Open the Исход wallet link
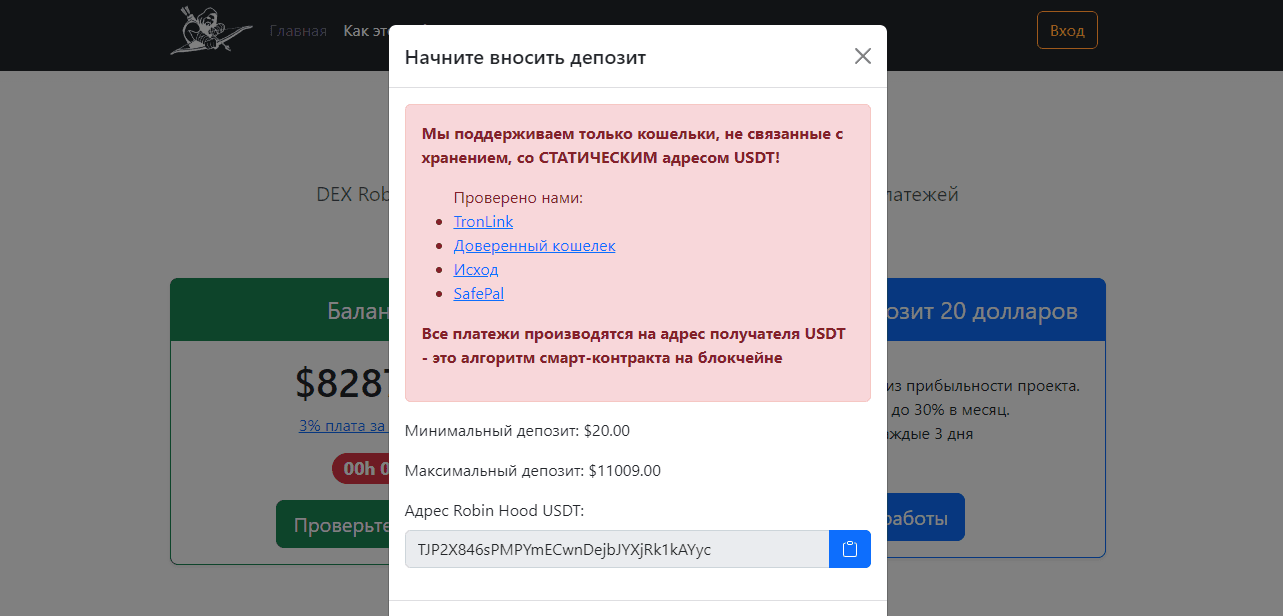This screenshot has width=1283, height=616. click(476, 270)
